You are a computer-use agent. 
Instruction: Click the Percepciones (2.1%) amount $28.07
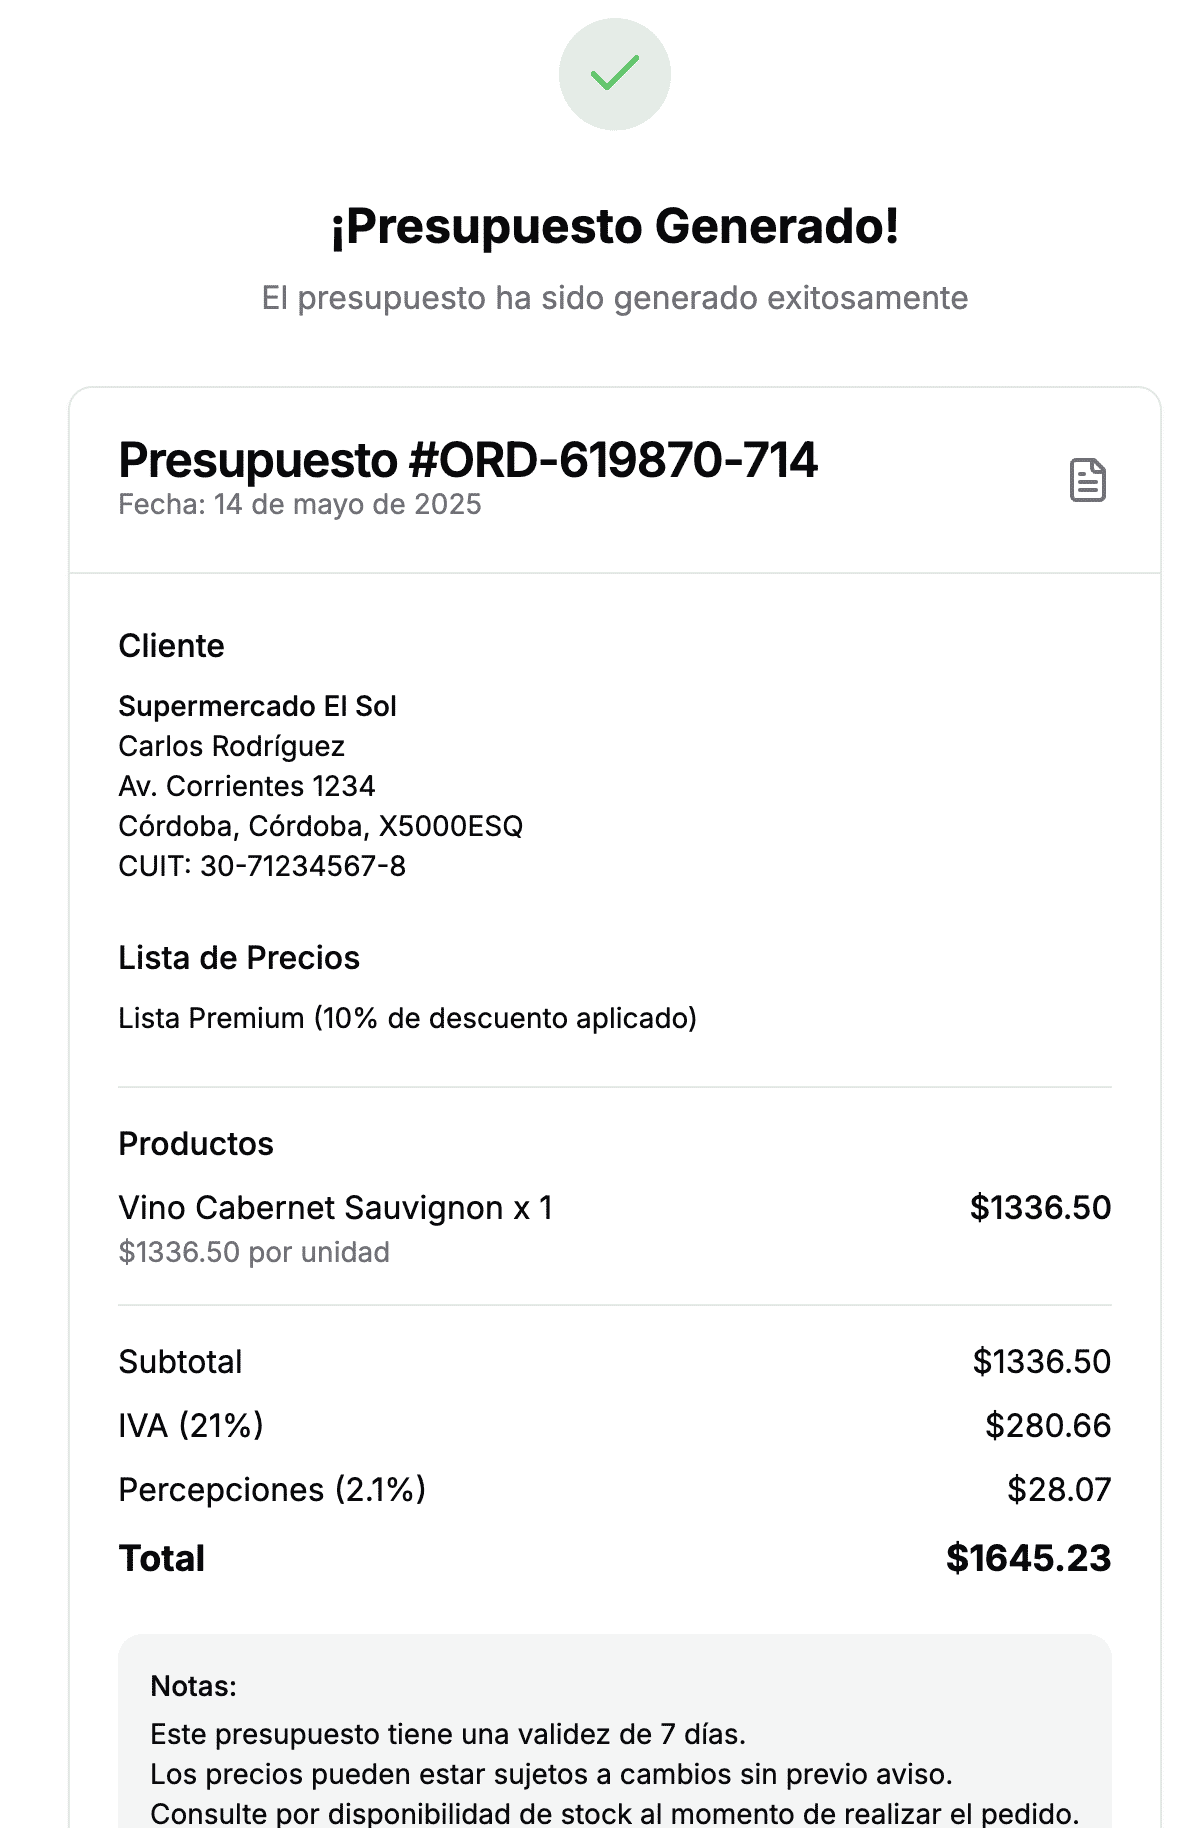pyautogui.click(x=1059, y=1490)
